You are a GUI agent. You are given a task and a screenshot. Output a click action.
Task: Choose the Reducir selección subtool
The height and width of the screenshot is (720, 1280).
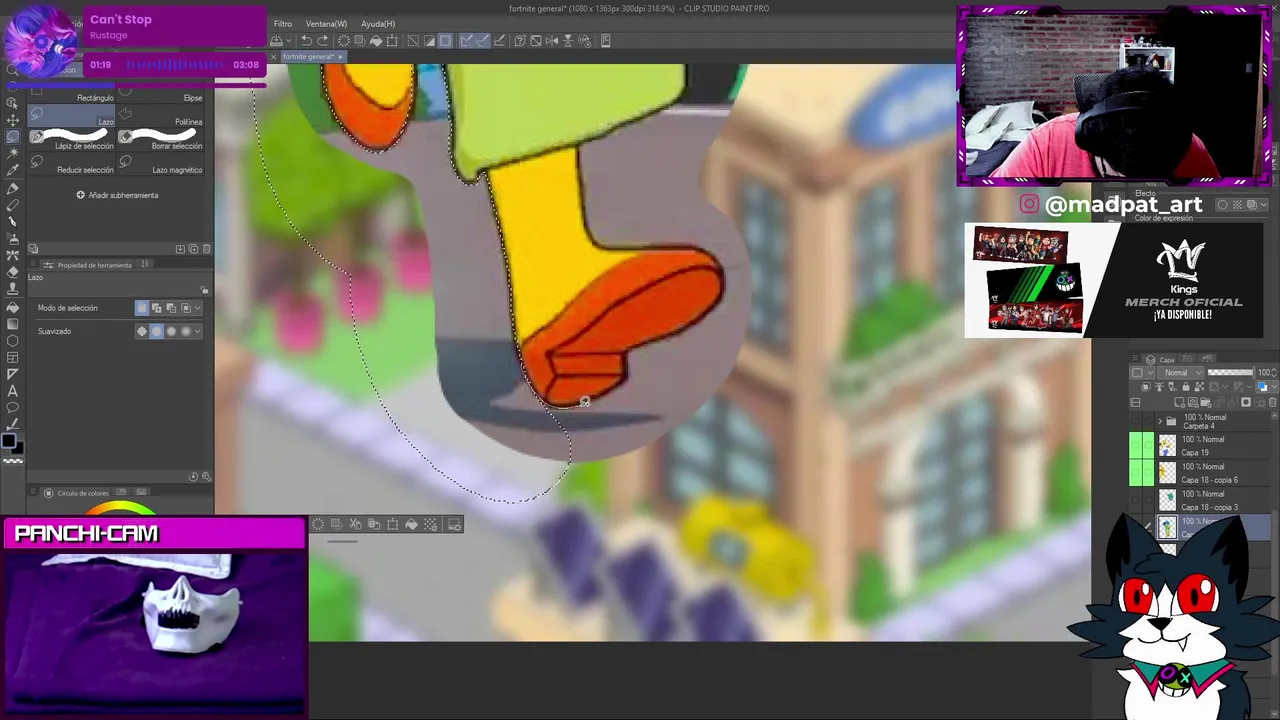click(72, 164)
